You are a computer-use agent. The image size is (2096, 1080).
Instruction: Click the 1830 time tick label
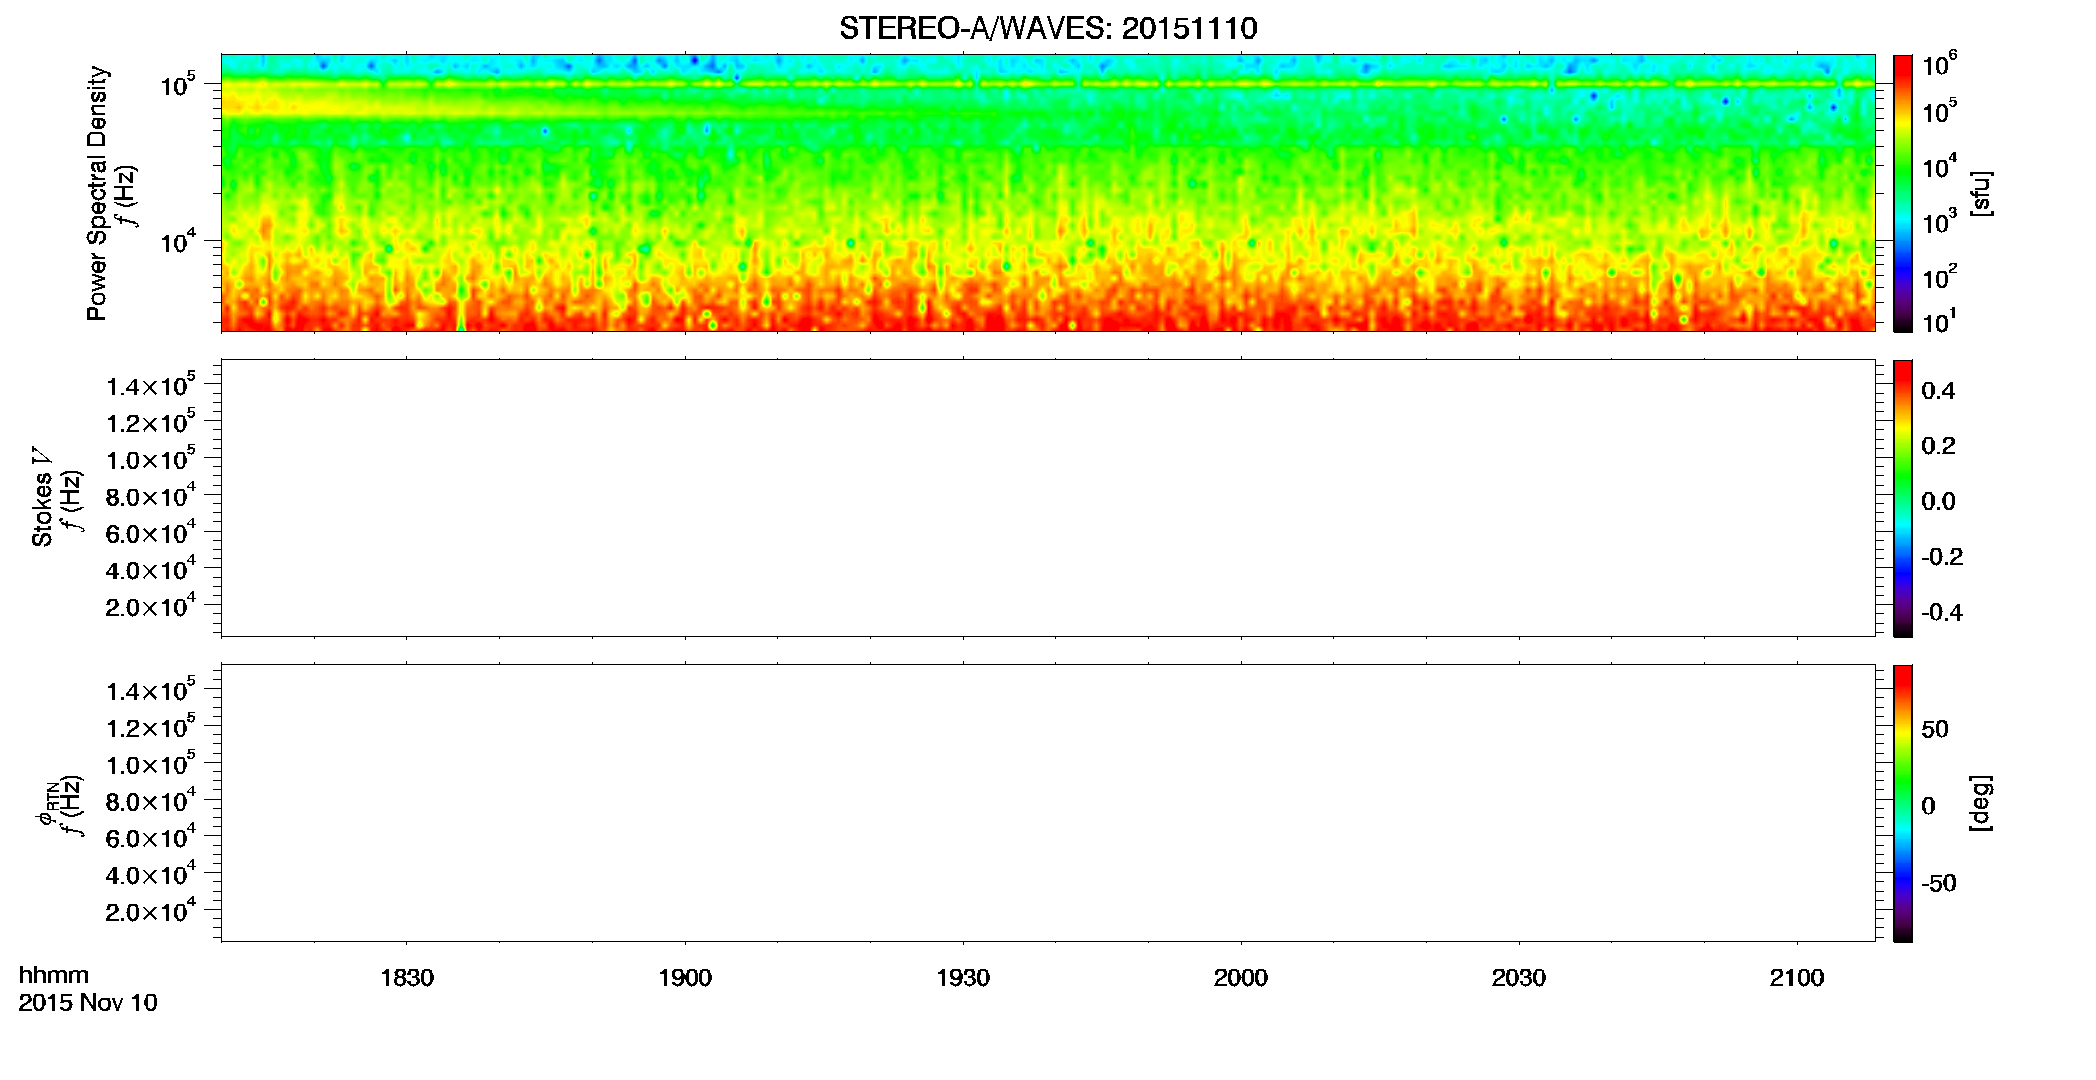click(407, 978)
